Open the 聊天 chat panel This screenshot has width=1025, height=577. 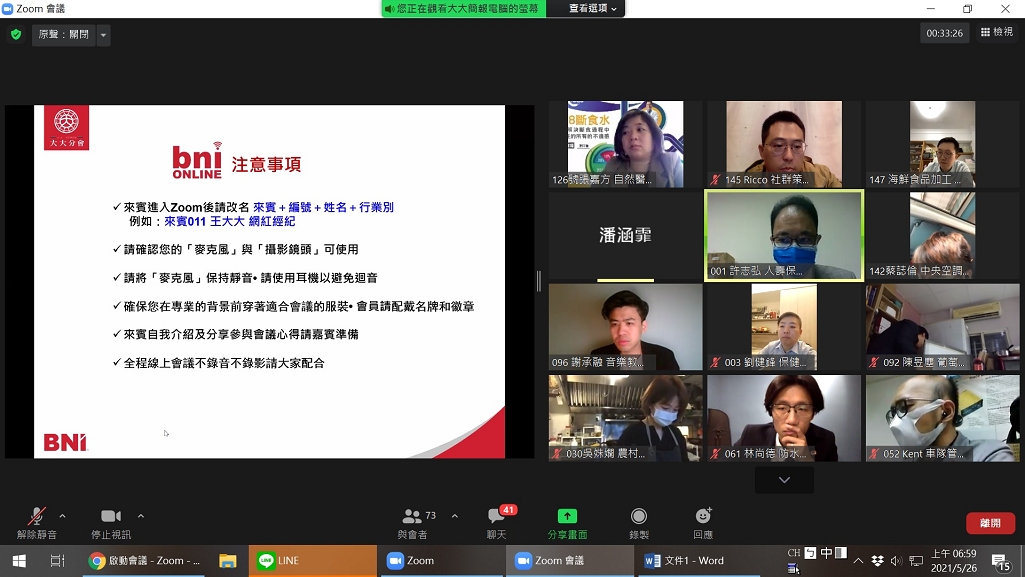point(497,523)
